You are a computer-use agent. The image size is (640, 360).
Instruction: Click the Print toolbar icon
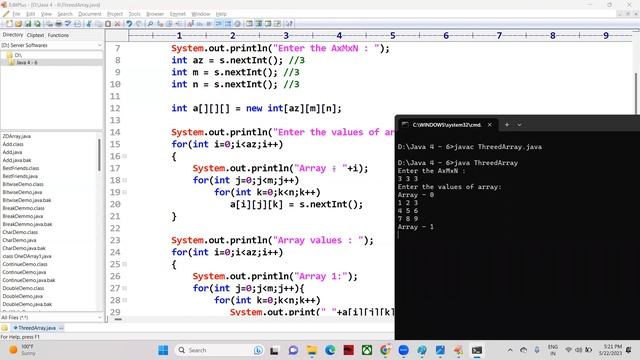58,24
